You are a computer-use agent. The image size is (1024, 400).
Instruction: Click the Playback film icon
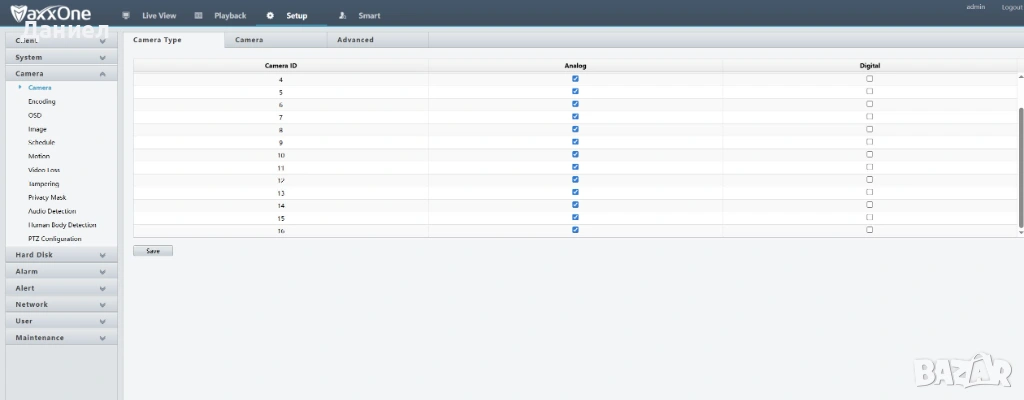click(198, 16)
